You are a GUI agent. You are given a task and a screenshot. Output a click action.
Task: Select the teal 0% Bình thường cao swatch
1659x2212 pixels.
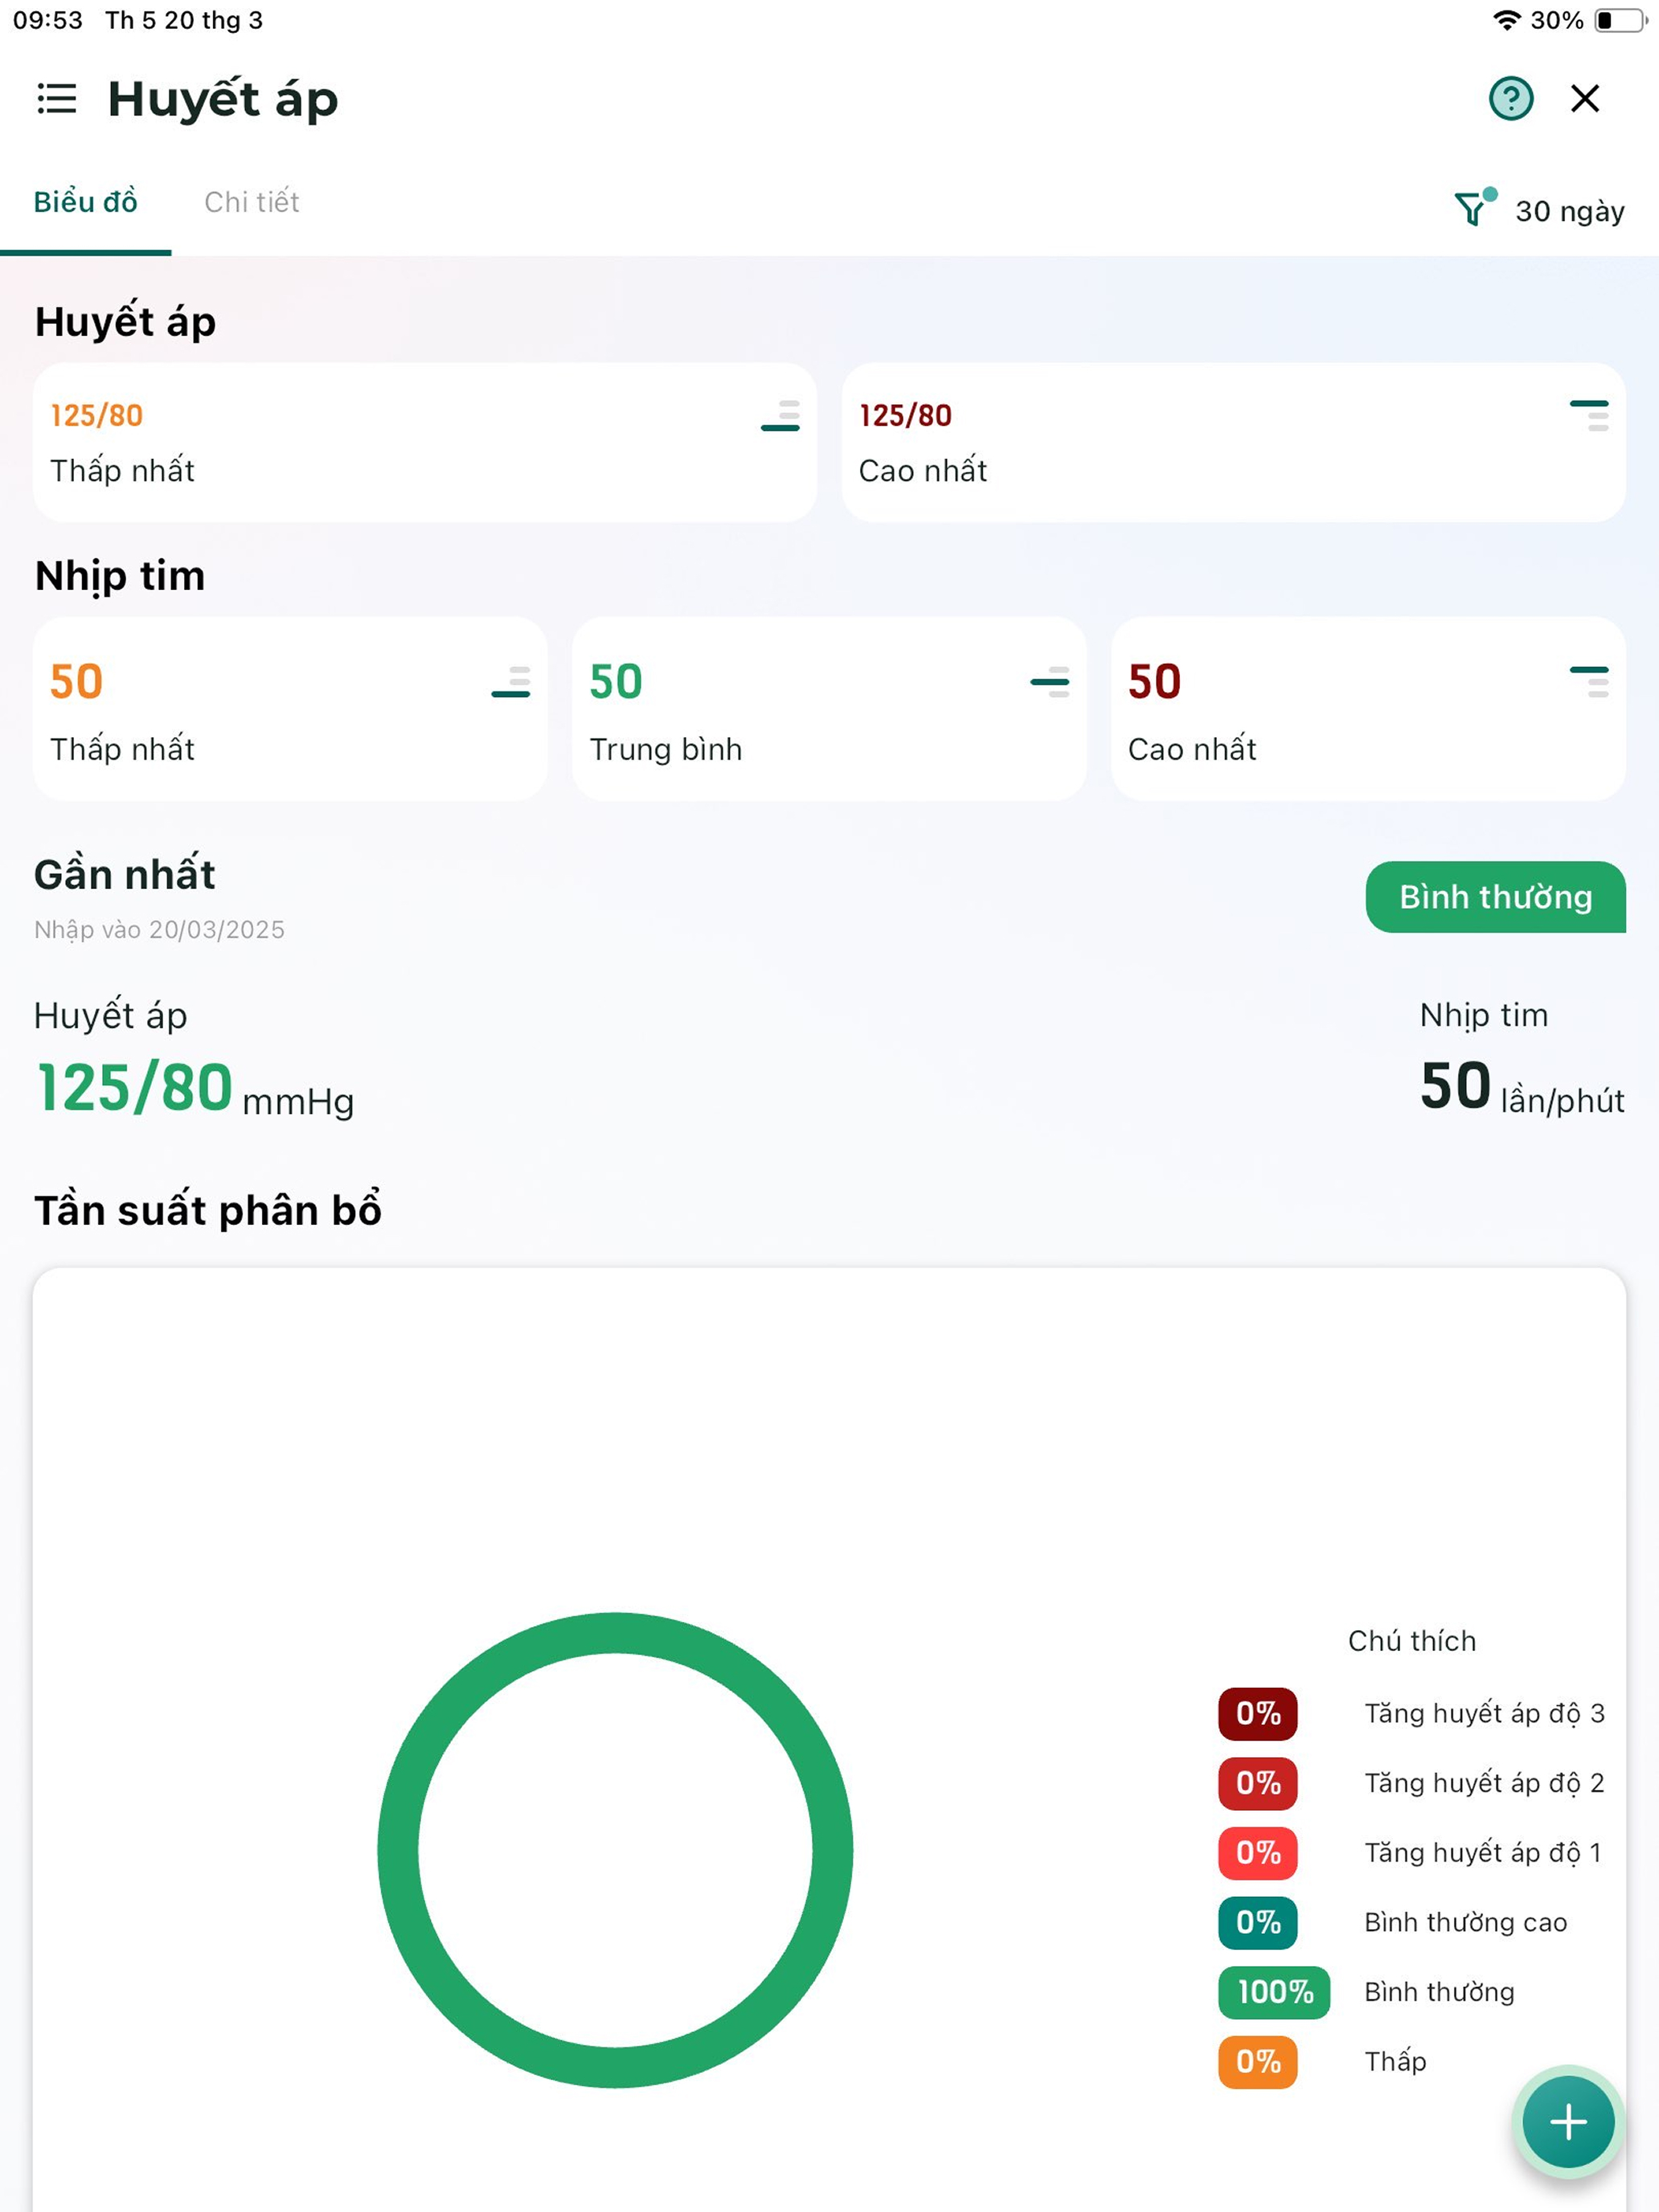(1258, 1923)
